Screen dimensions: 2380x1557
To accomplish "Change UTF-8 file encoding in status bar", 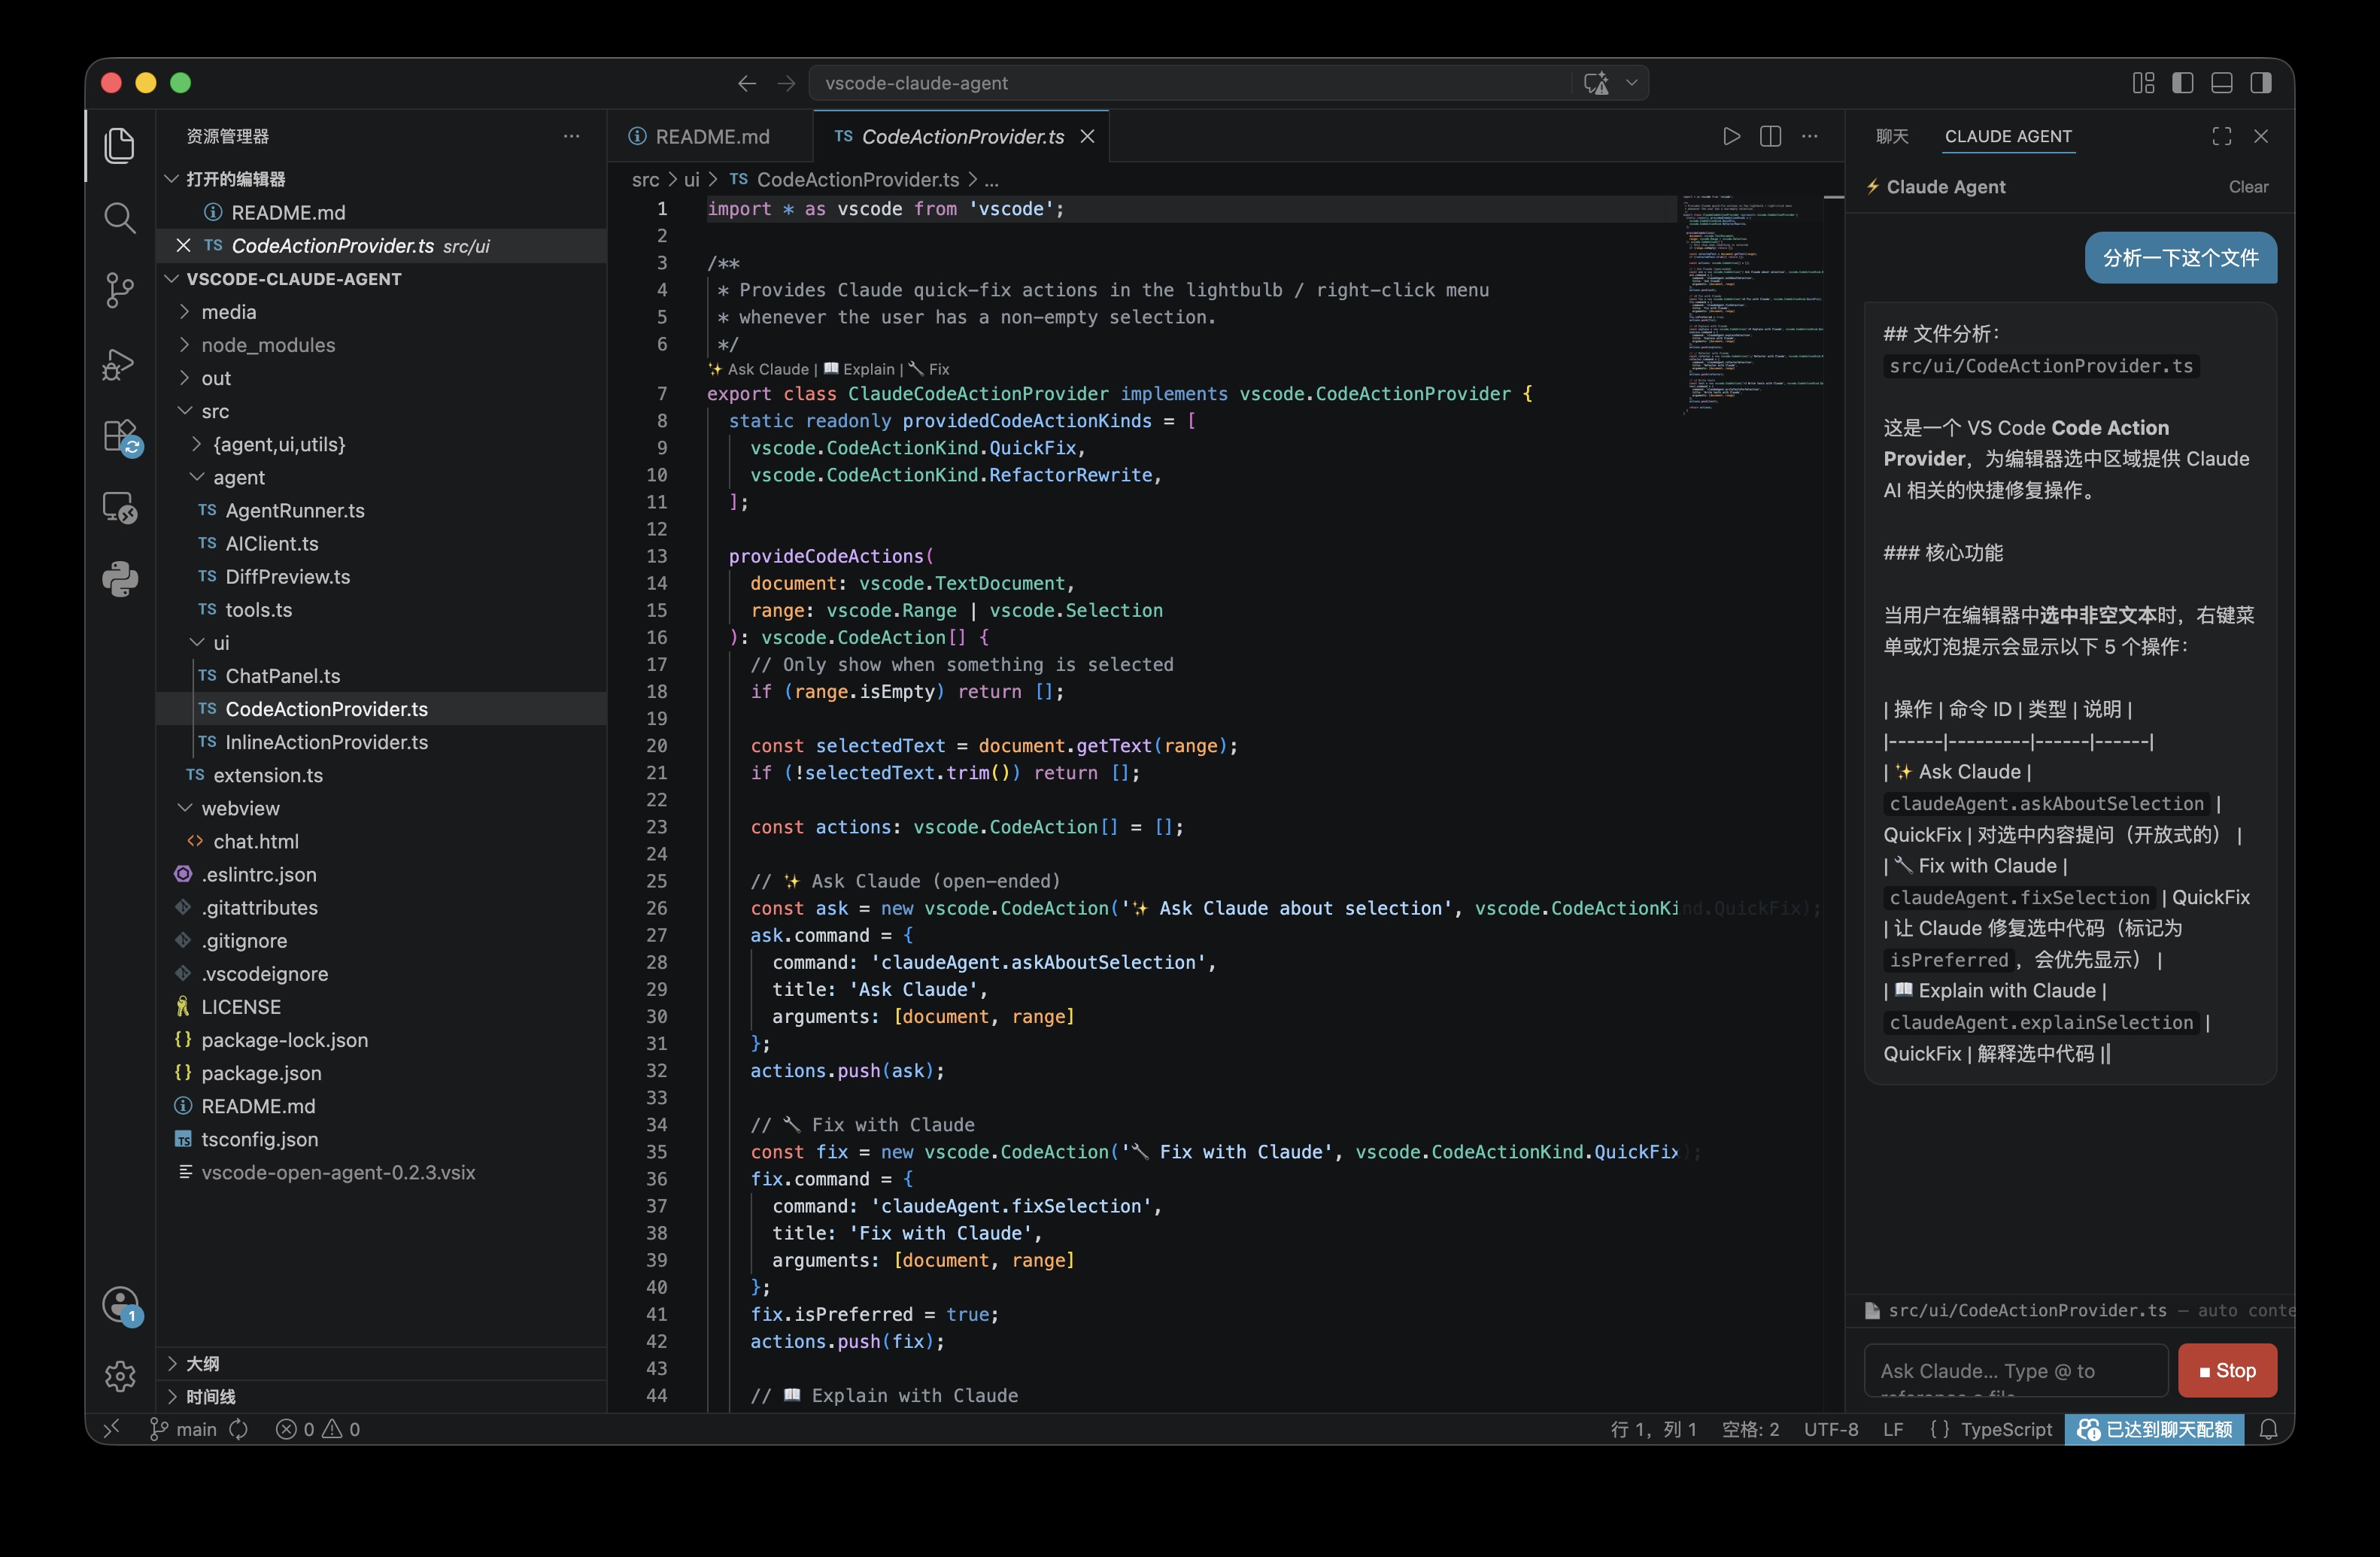I will [x=1831, y=1429].
